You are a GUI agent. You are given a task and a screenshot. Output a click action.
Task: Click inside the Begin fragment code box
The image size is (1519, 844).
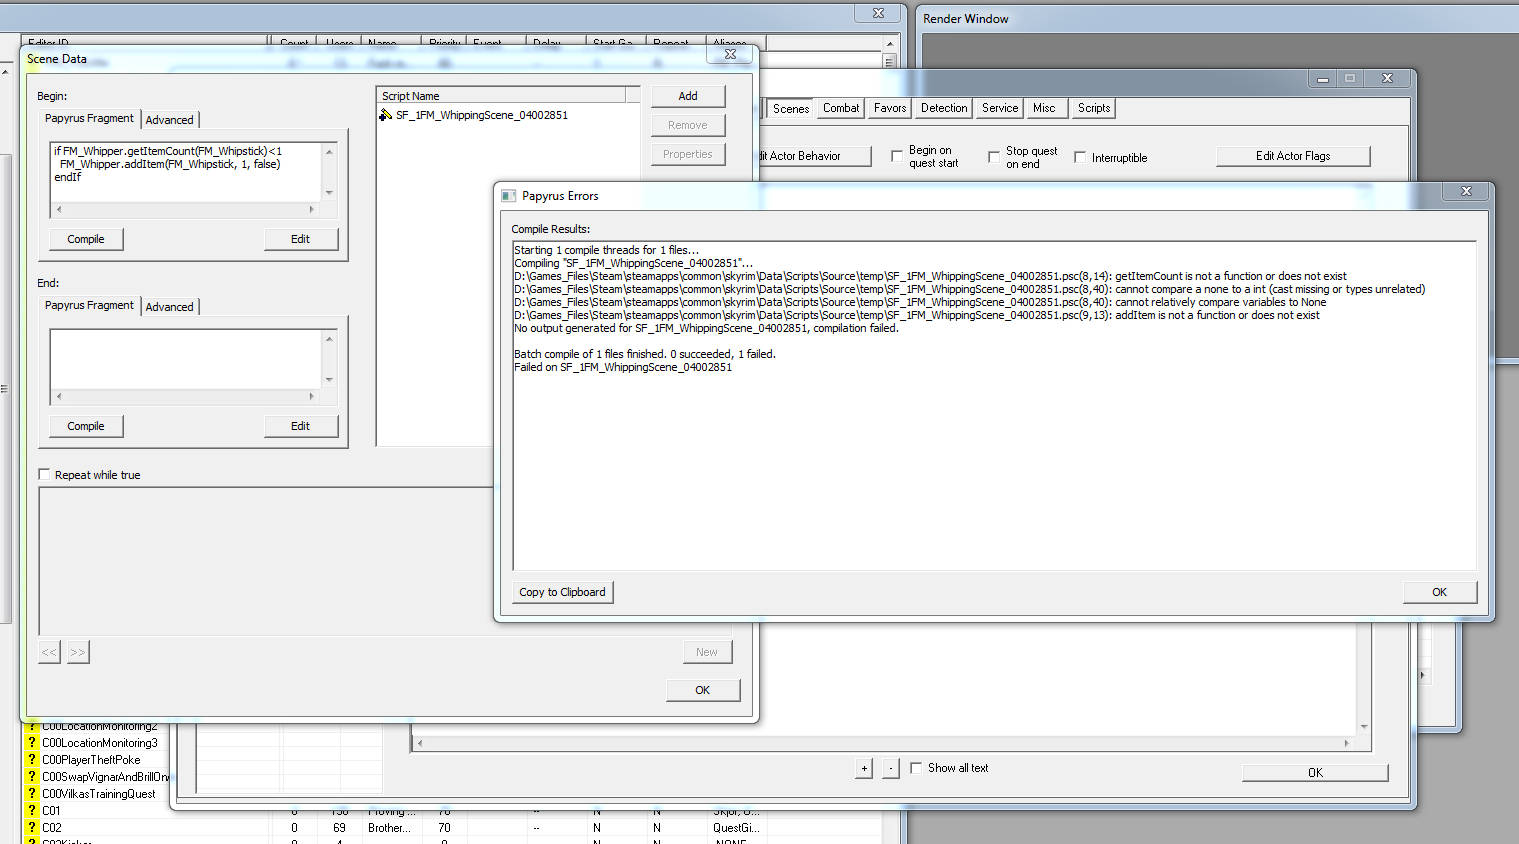(x=186, y=172)
